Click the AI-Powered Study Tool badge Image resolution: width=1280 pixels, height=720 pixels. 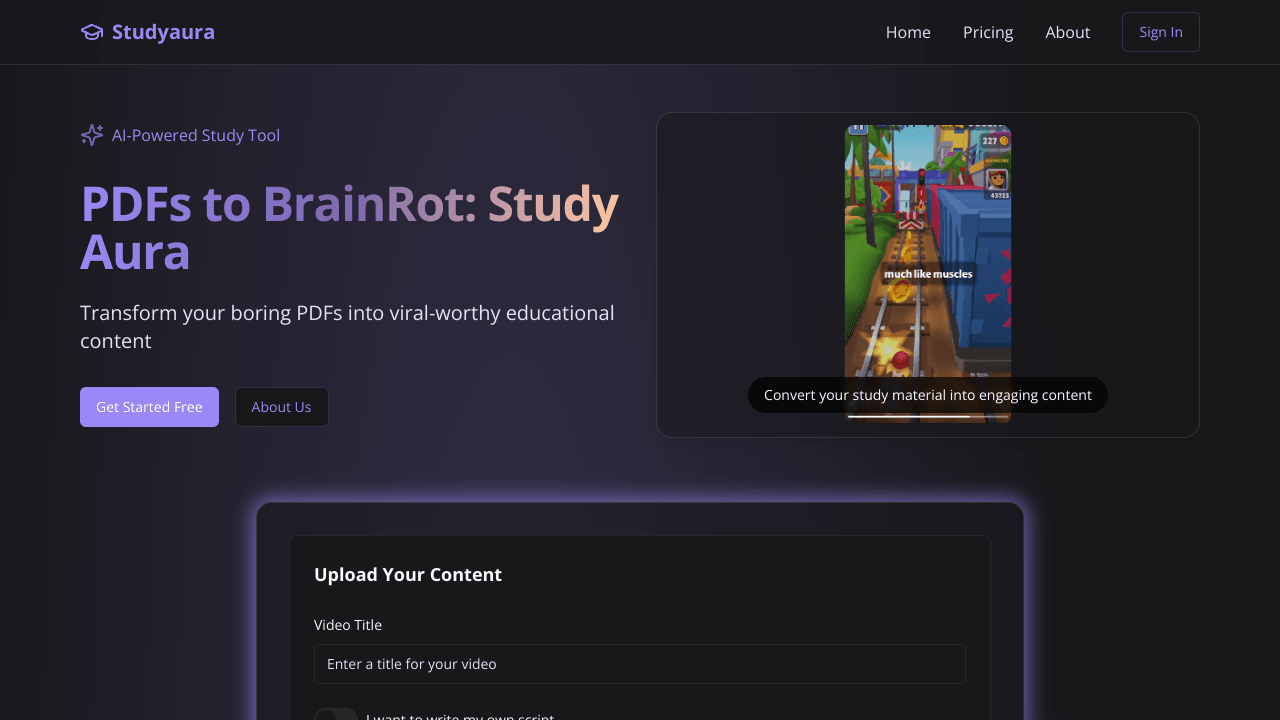tap(180, 135)
